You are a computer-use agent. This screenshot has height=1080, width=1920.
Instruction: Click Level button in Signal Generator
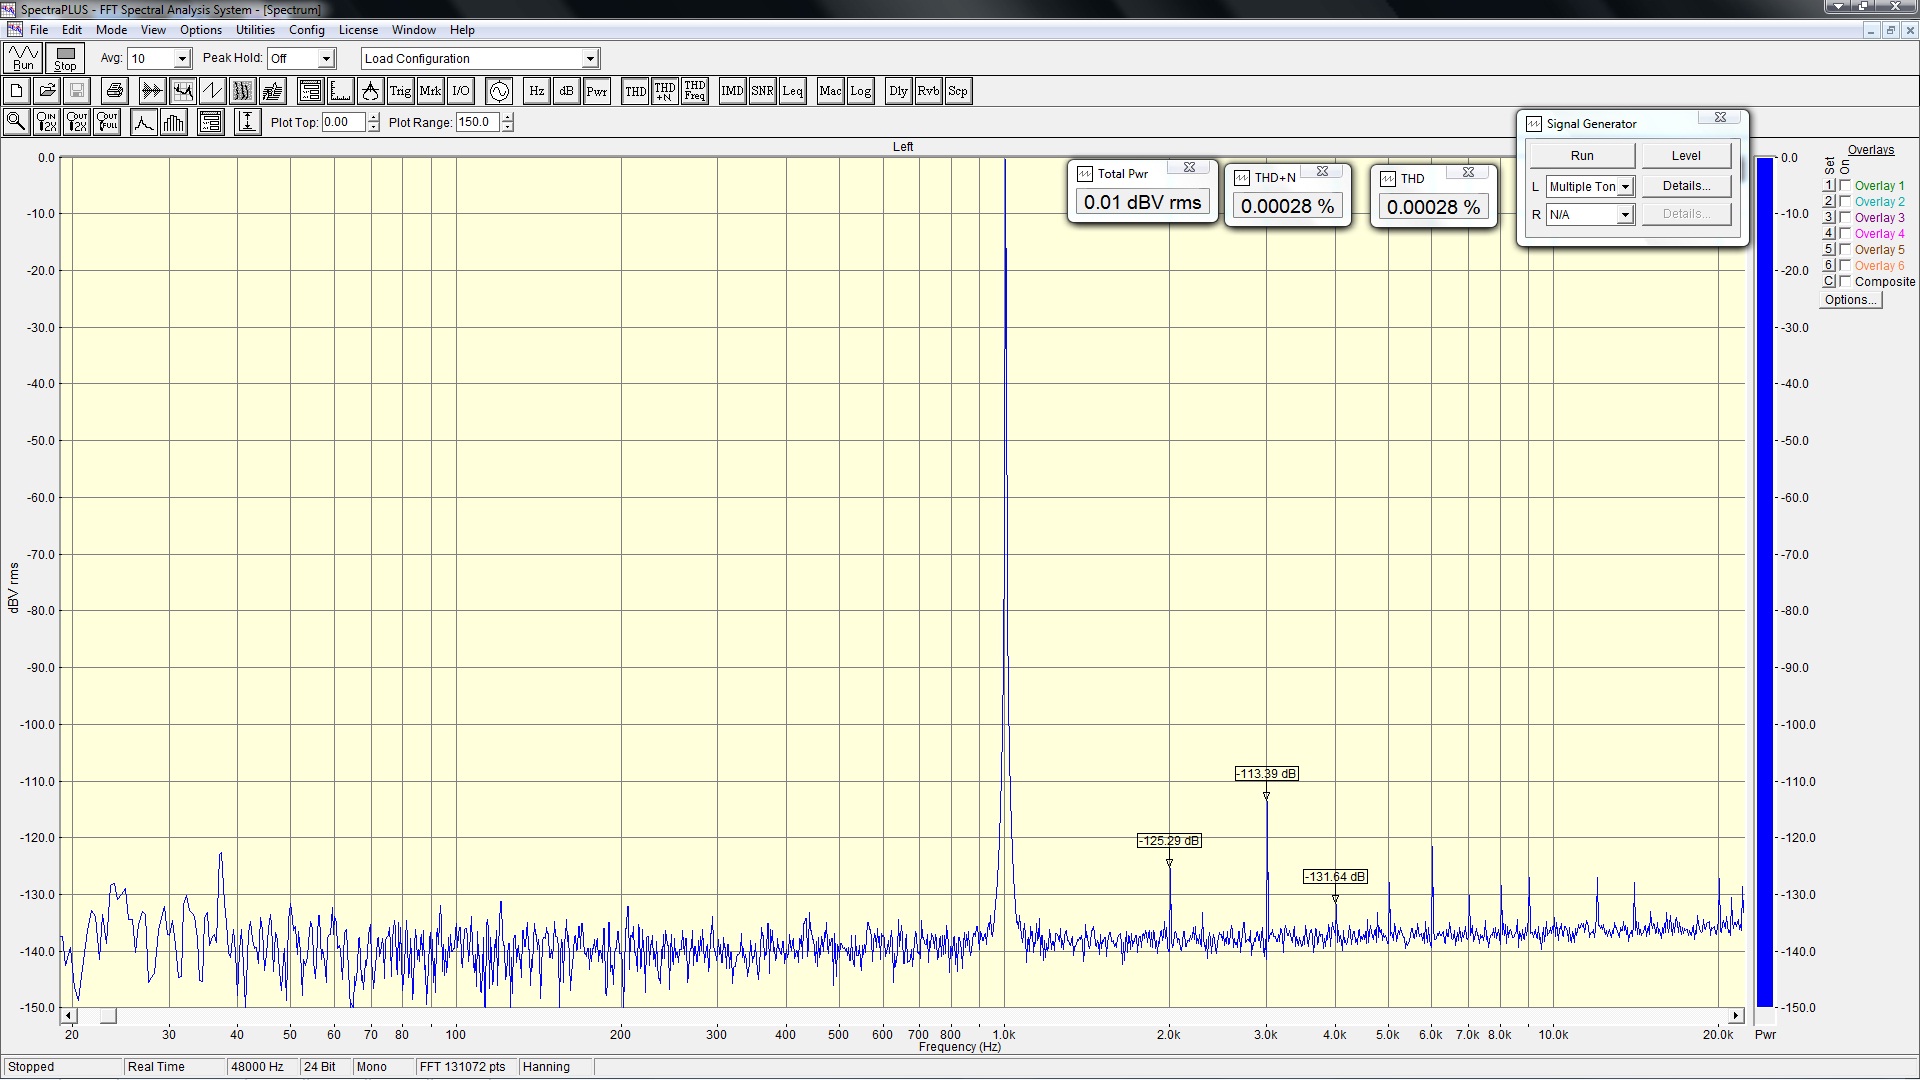[x=1685, y=156]
